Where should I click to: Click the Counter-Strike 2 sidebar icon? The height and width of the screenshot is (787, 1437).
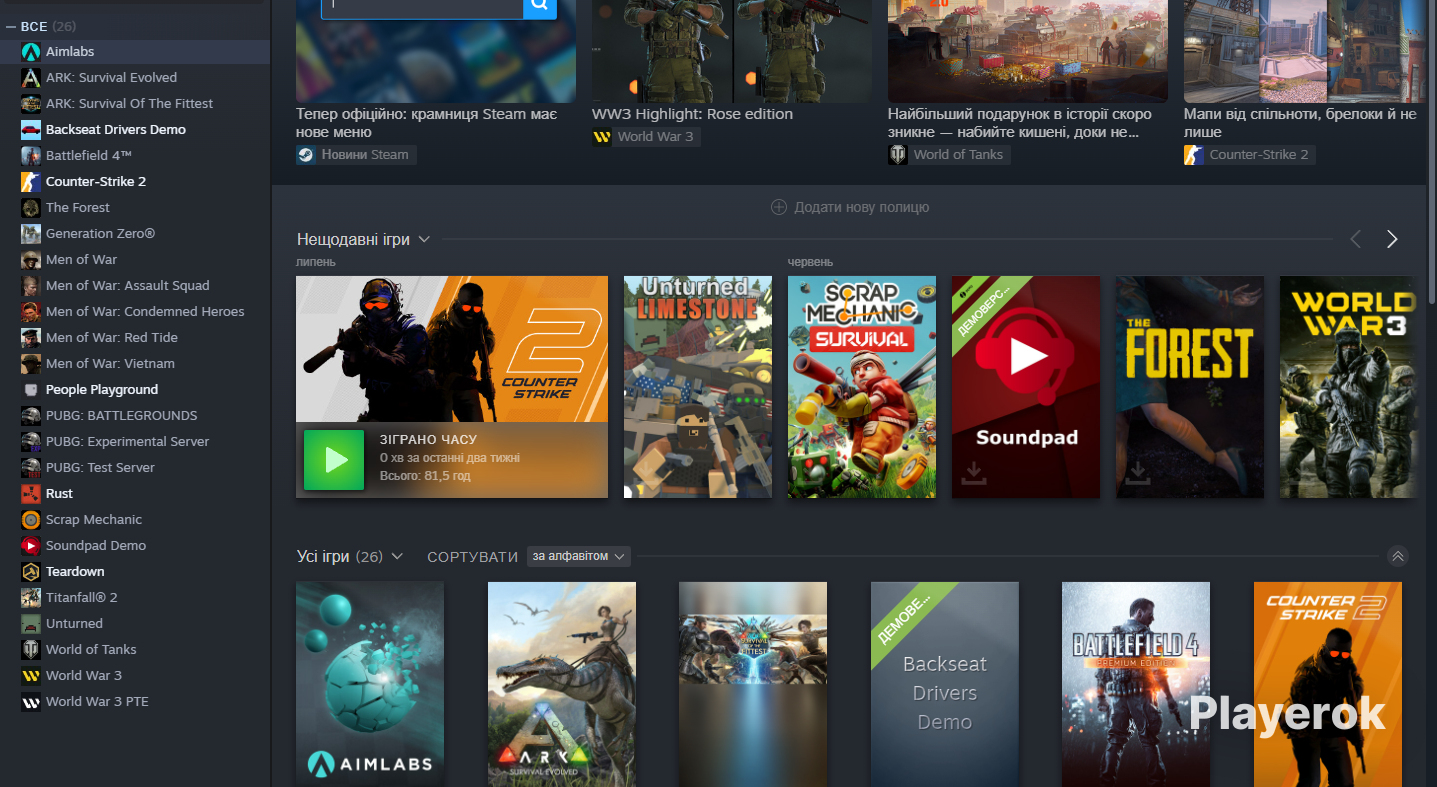[x=31, y=181]
